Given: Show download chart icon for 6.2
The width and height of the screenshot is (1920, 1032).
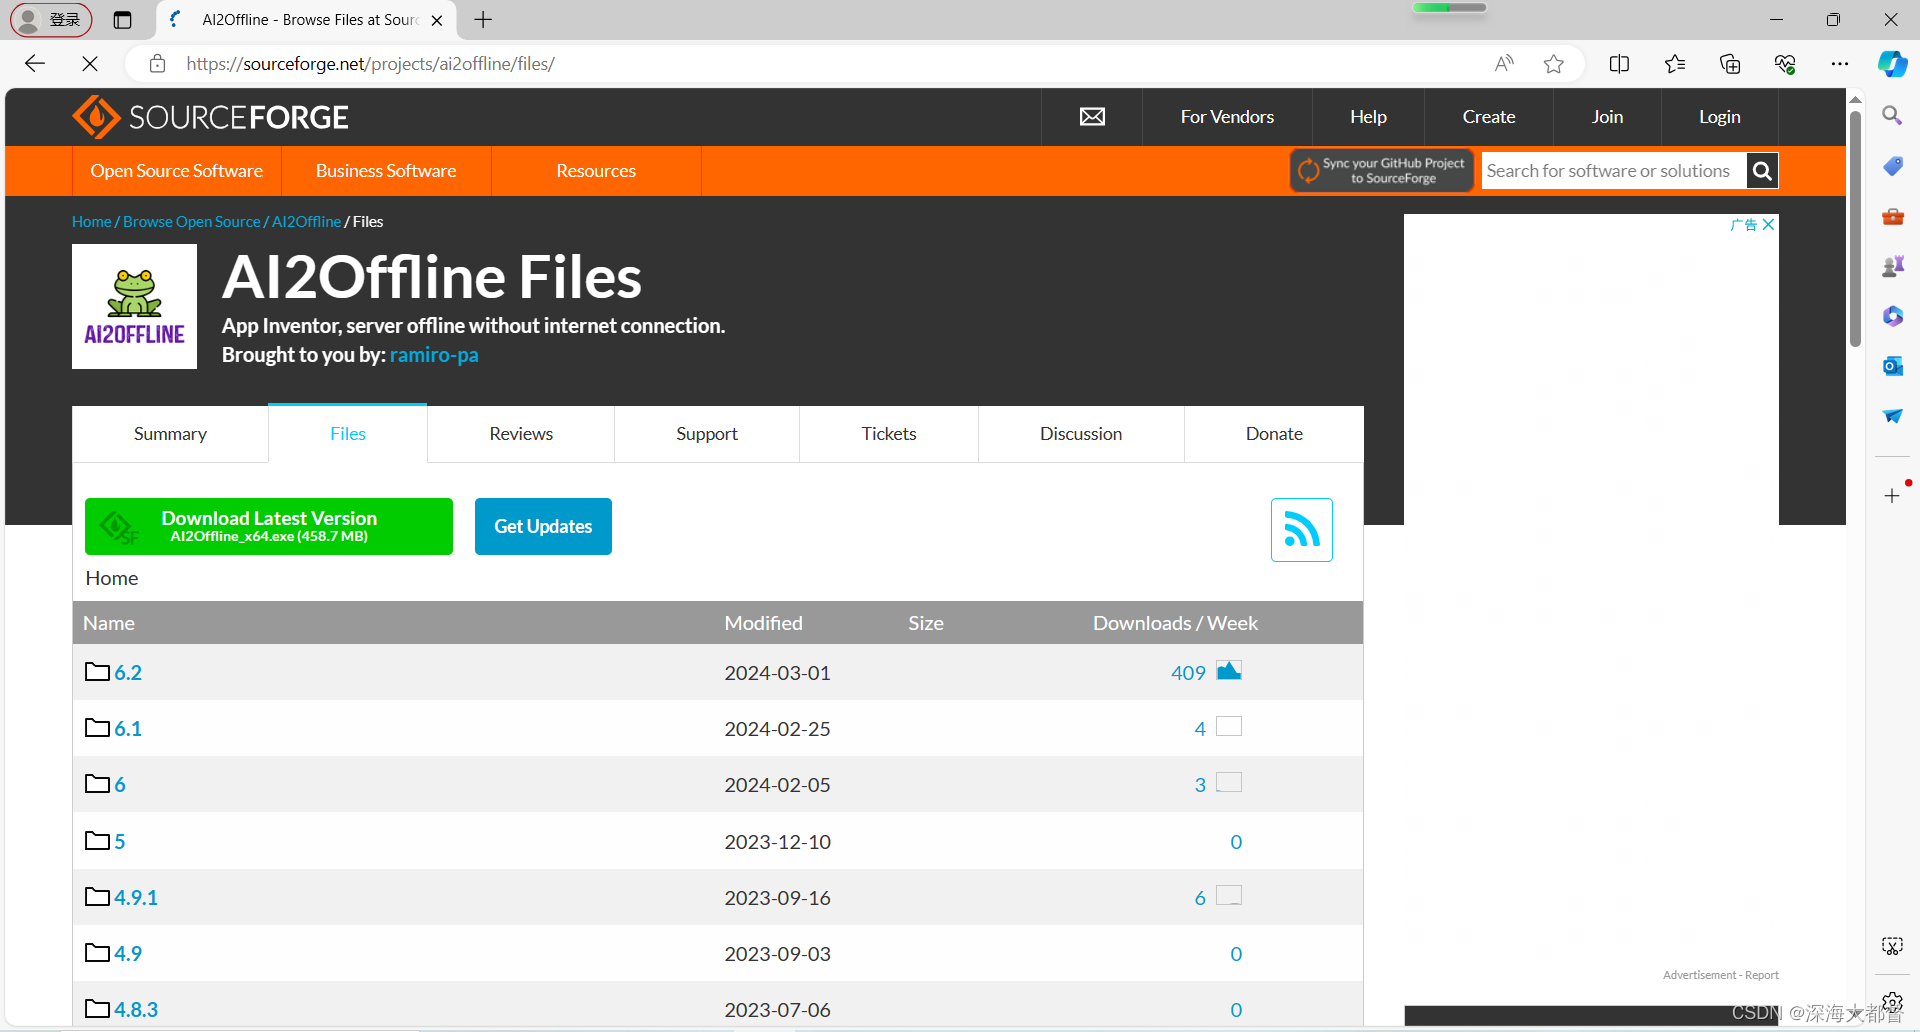Looking at the screenshot, I should click(1229, 671).
